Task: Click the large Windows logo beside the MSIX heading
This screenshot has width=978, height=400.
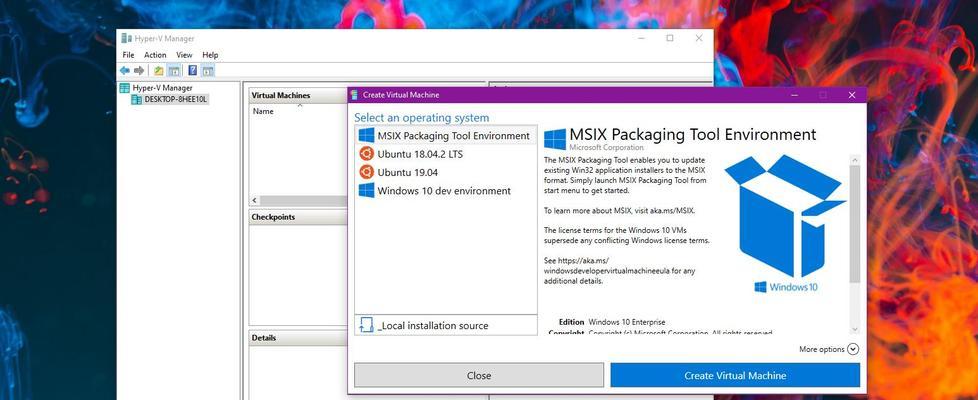Action: (x=555, y=139)
